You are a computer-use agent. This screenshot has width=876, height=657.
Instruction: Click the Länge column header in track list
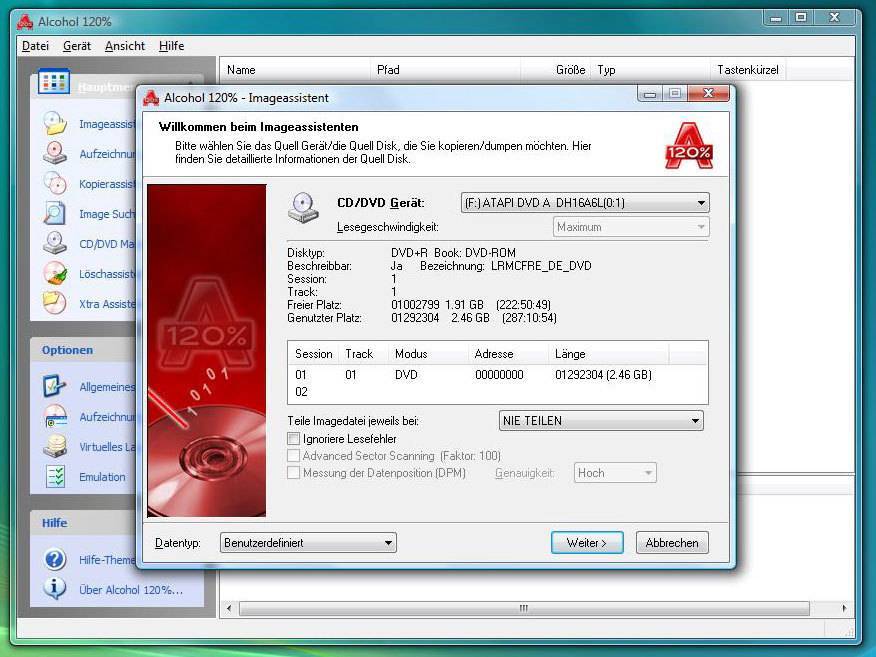point(608,354)
